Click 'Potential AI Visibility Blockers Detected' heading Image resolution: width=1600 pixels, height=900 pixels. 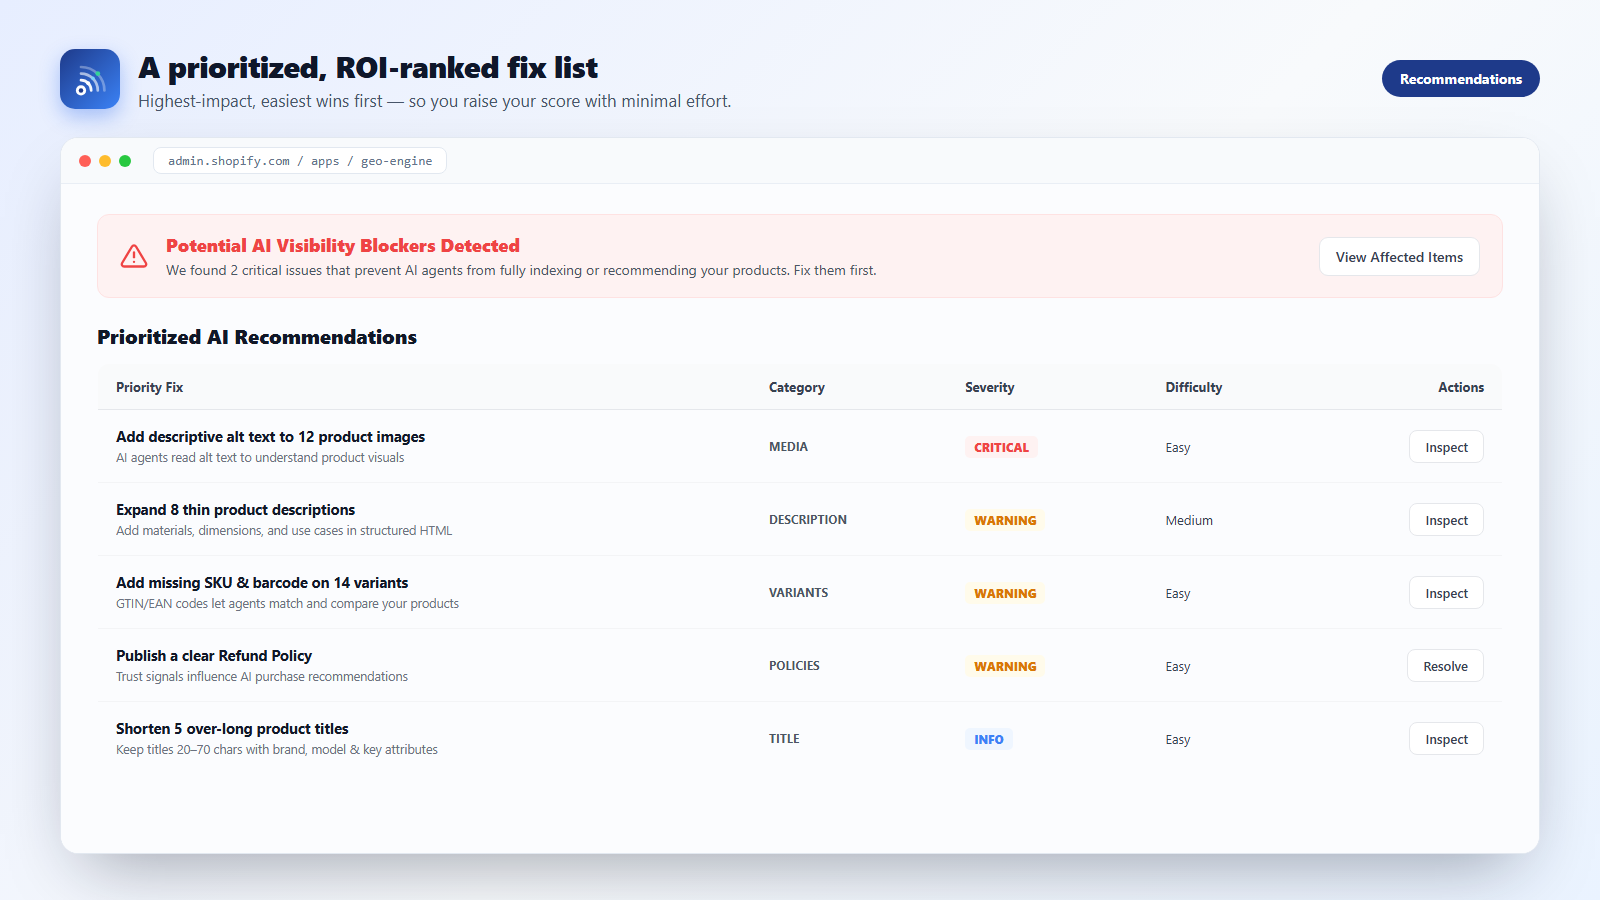pyautogui.click(x=343, y=246)
